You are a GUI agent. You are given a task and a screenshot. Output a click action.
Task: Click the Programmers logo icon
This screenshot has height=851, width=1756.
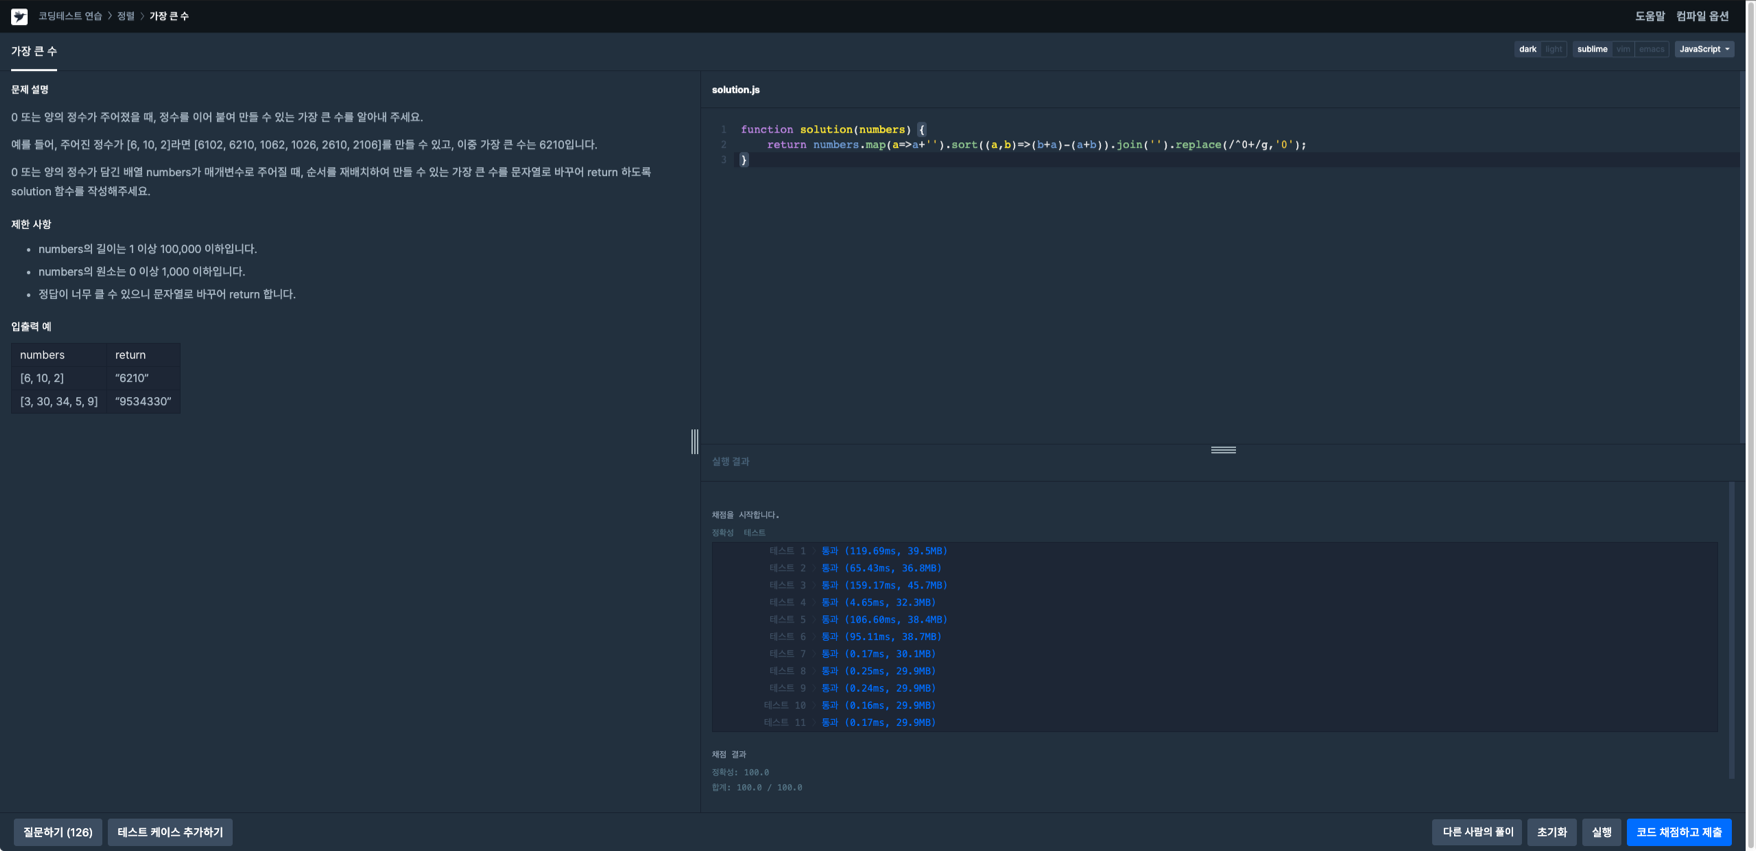click(19, 16)
